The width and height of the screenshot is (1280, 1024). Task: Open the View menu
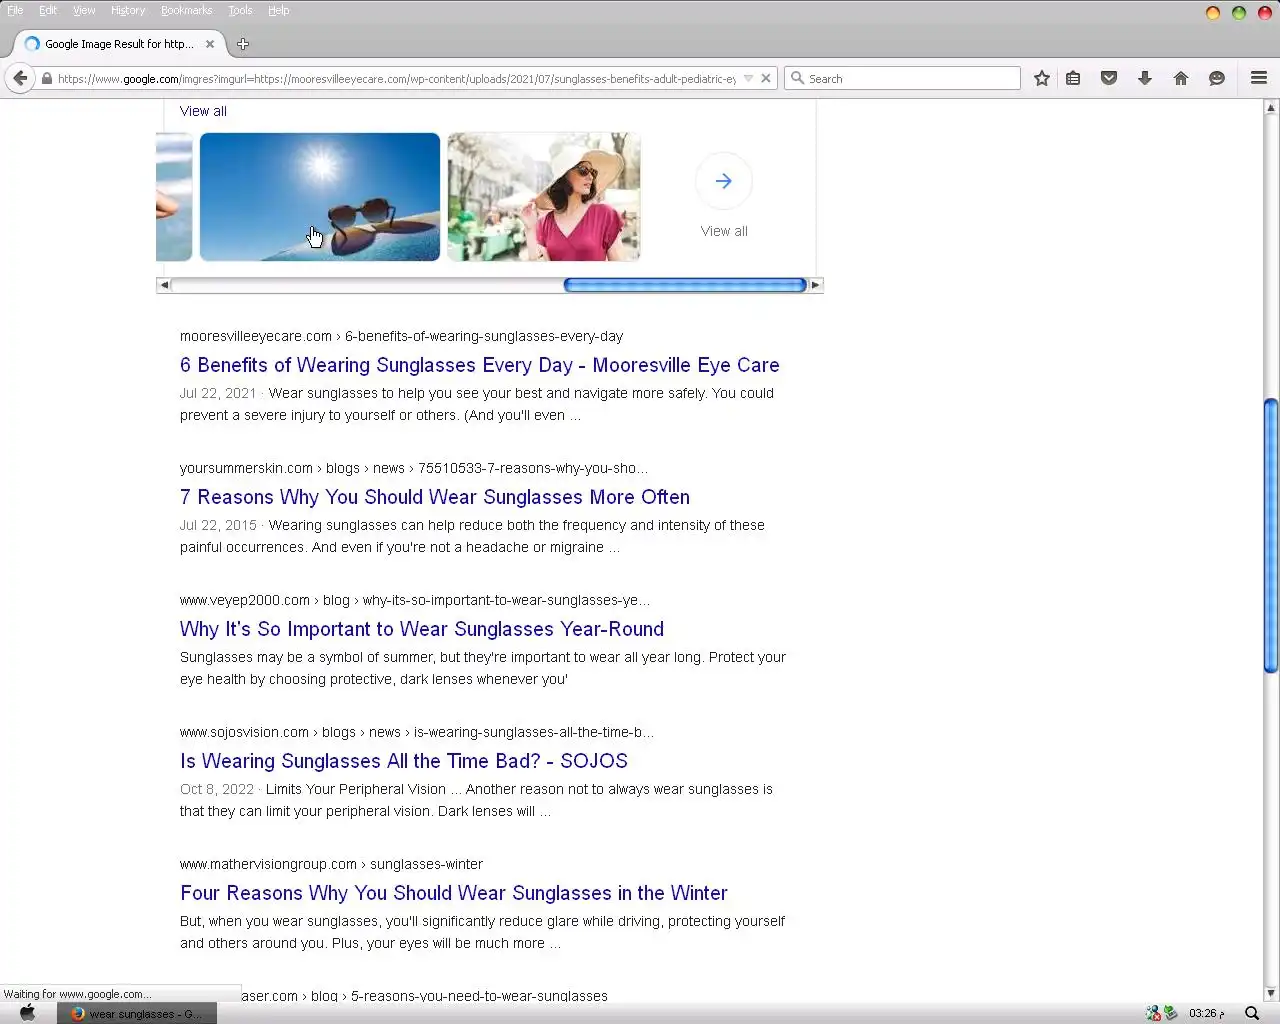pyautogui.click(x=84, y=10)
